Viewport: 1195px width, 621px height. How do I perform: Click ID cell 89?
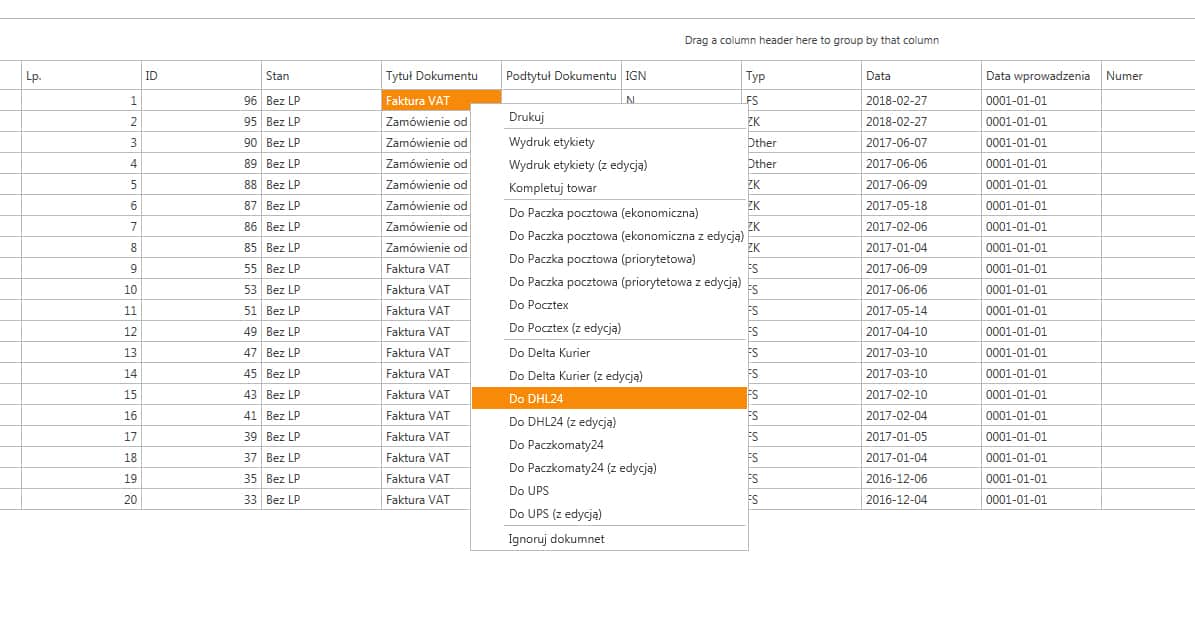201,163
